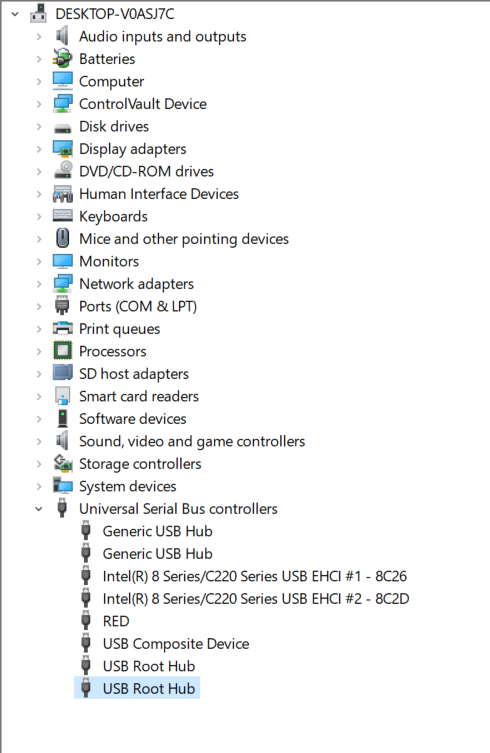
Task: Select the ControlVault Device label
Action: 143,104
